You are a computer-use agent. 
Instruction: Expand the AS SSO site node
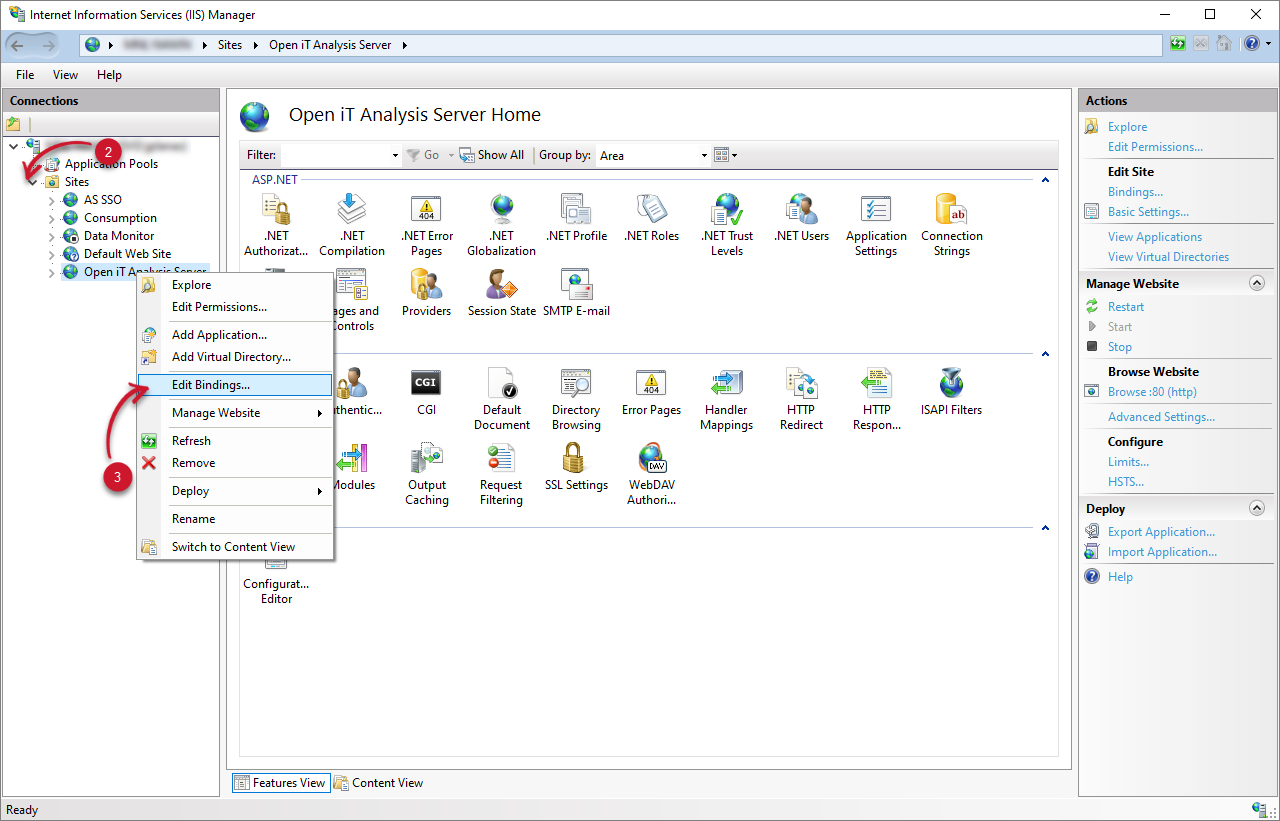[x=52, y=200]
